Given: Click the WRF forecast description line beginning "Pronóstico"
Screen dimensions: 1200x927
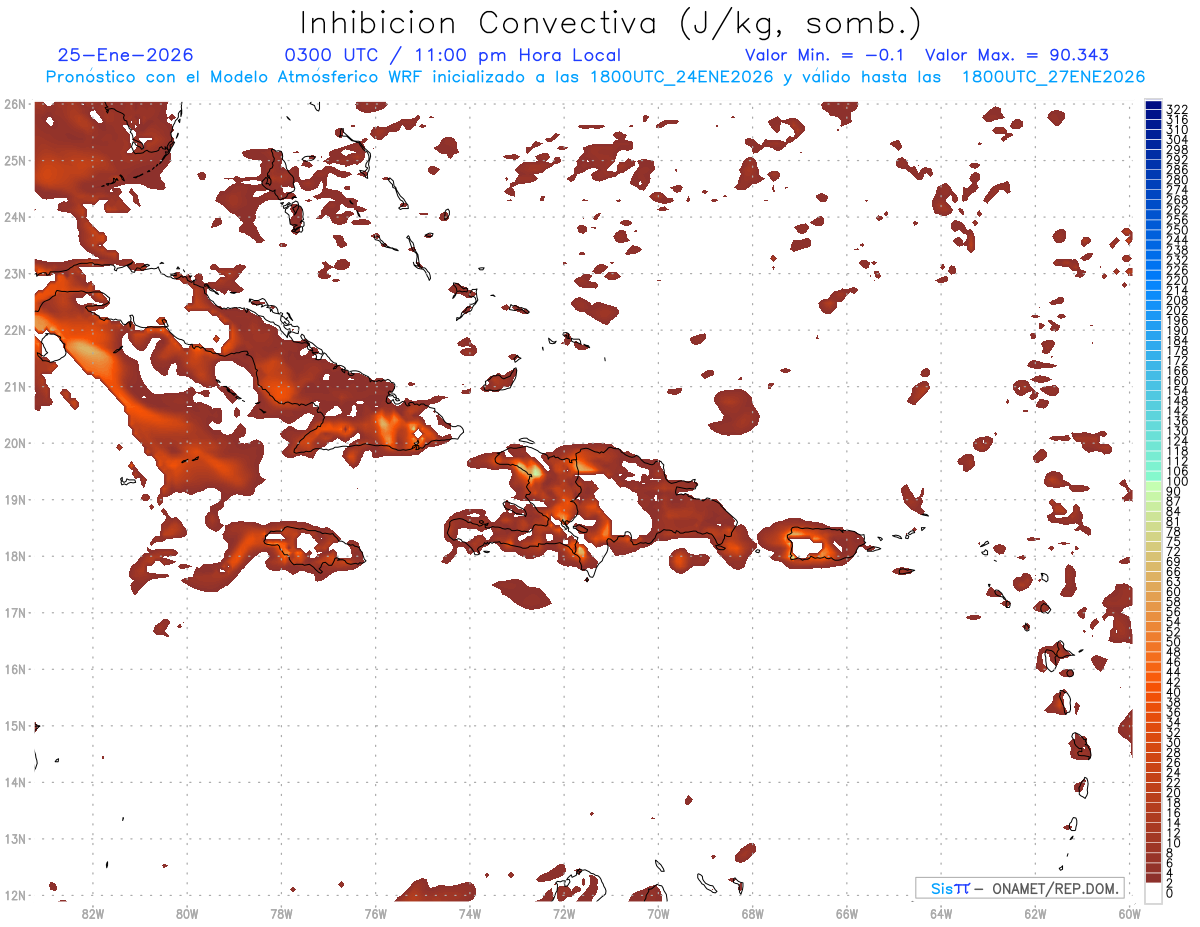Looking at the screenshot, I should (595, 77).
